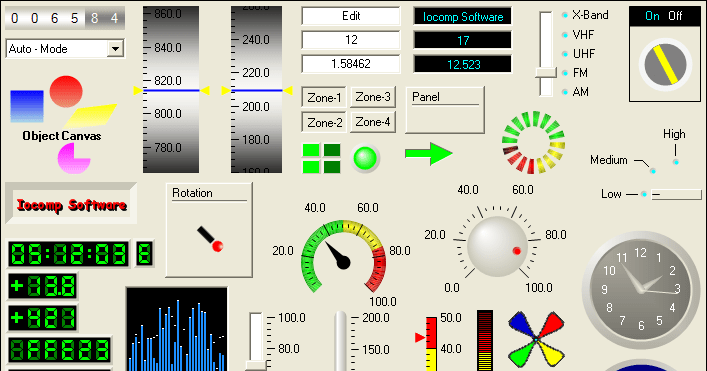Click the red dot on Rotation pointer
This screenshot has height=371, width=707.
click(x=218, y=246)
